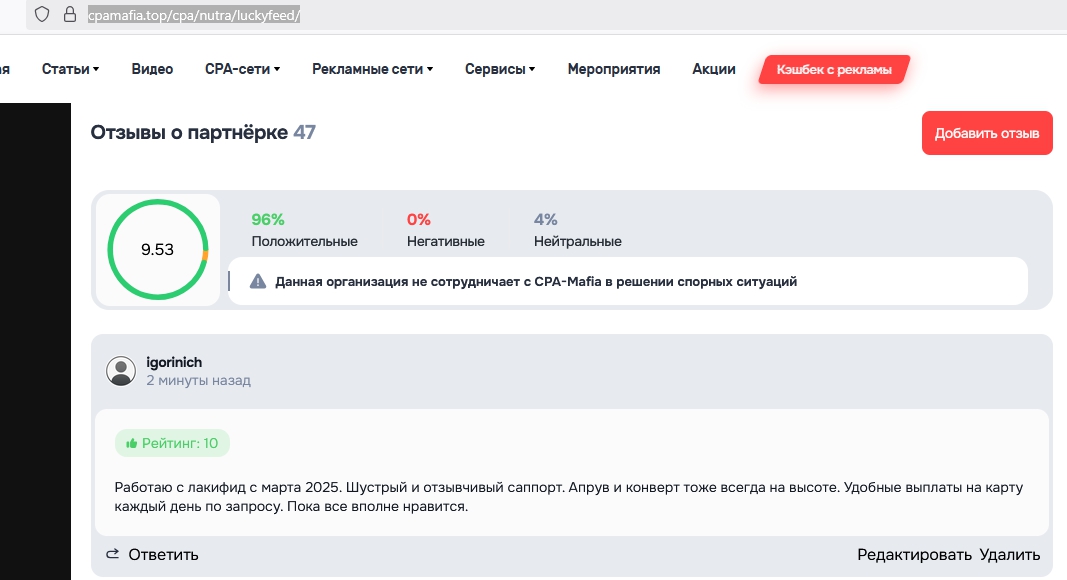Click Редактировать to edit the review
The width and height of the screenshot is (1067, 580).
click(x=914, y=555)
